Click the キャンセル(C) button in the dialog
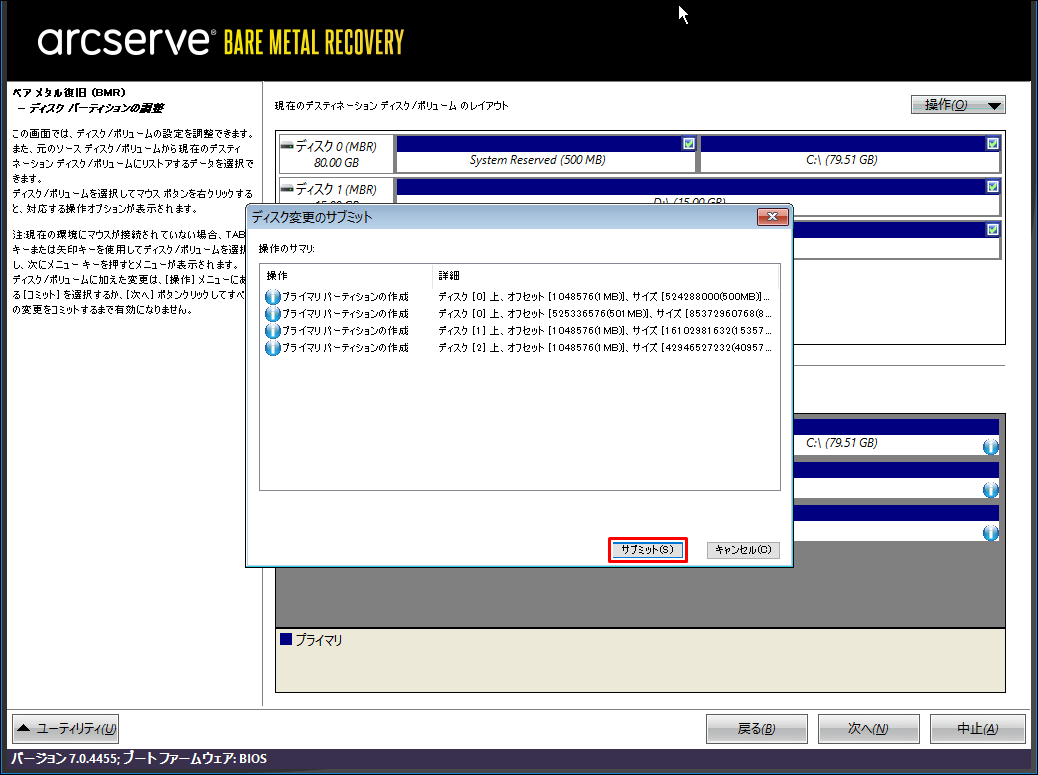Image resolution: width=1038 pixels, height=775 pixels. [x=743, y=550]
